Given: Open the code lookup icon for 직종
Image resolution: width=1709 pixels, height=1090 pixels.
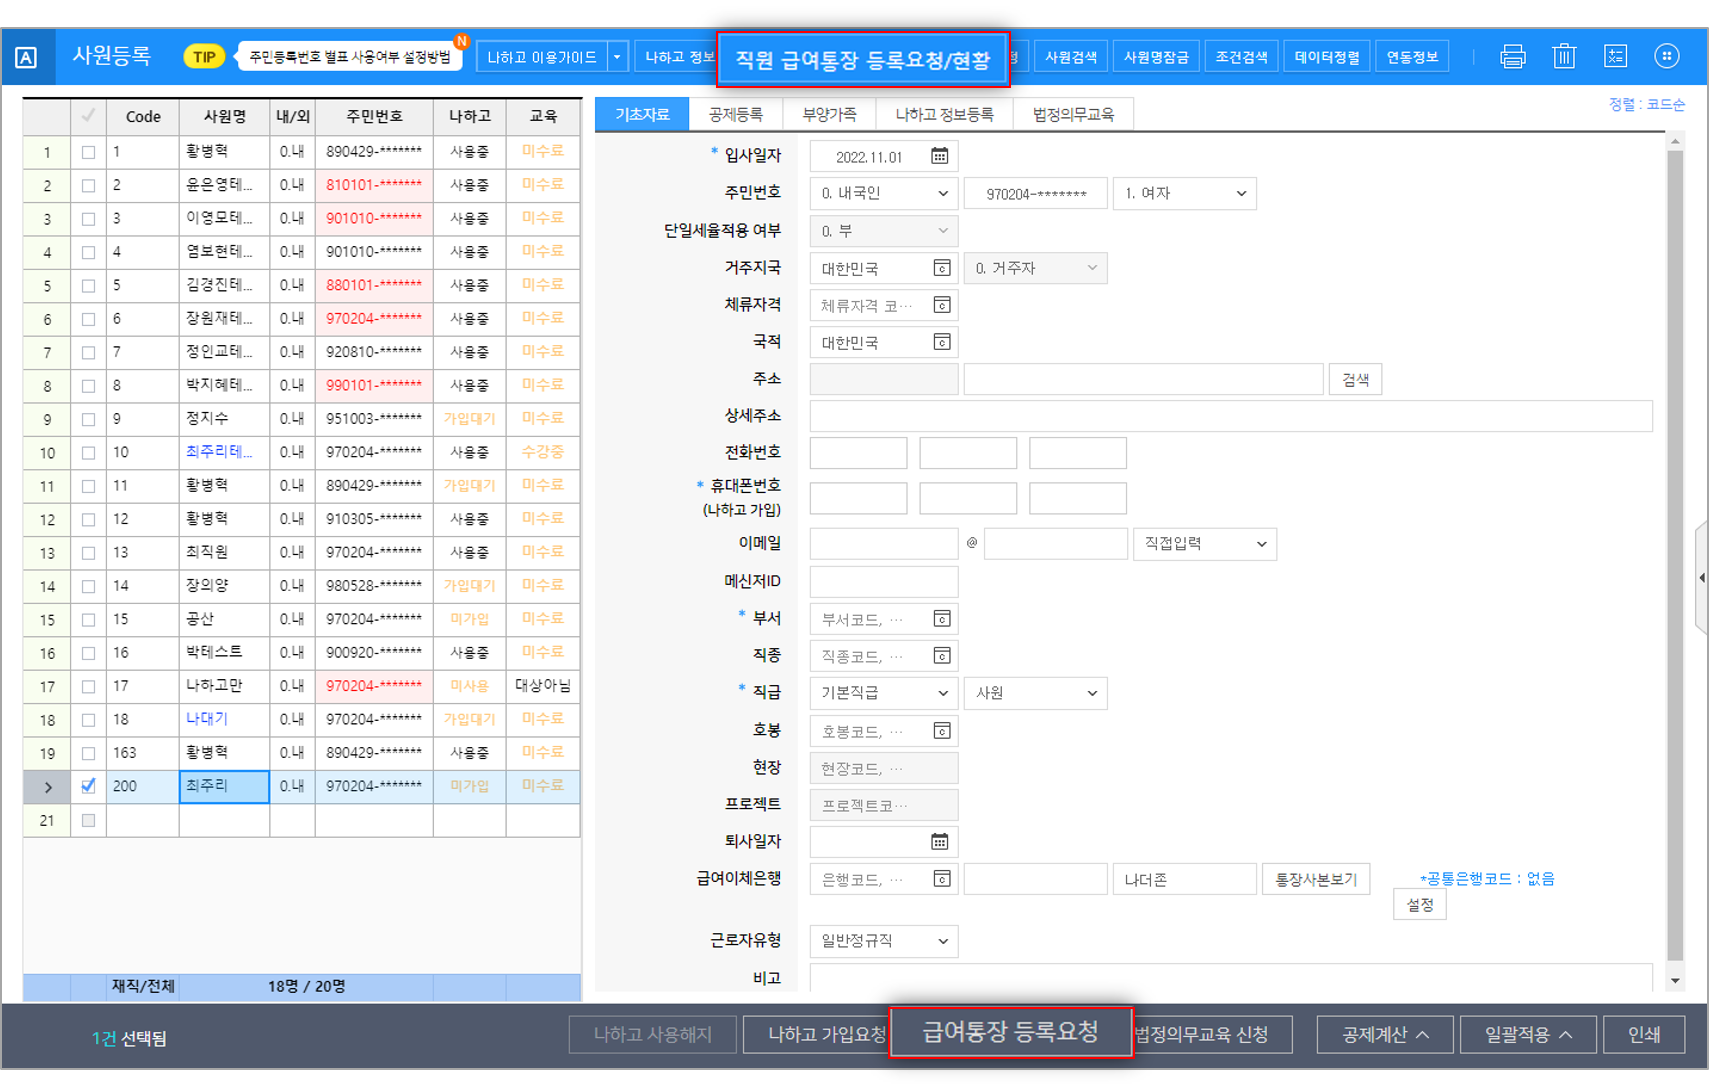Looking at the screenshot, I should tap(941, 656).
